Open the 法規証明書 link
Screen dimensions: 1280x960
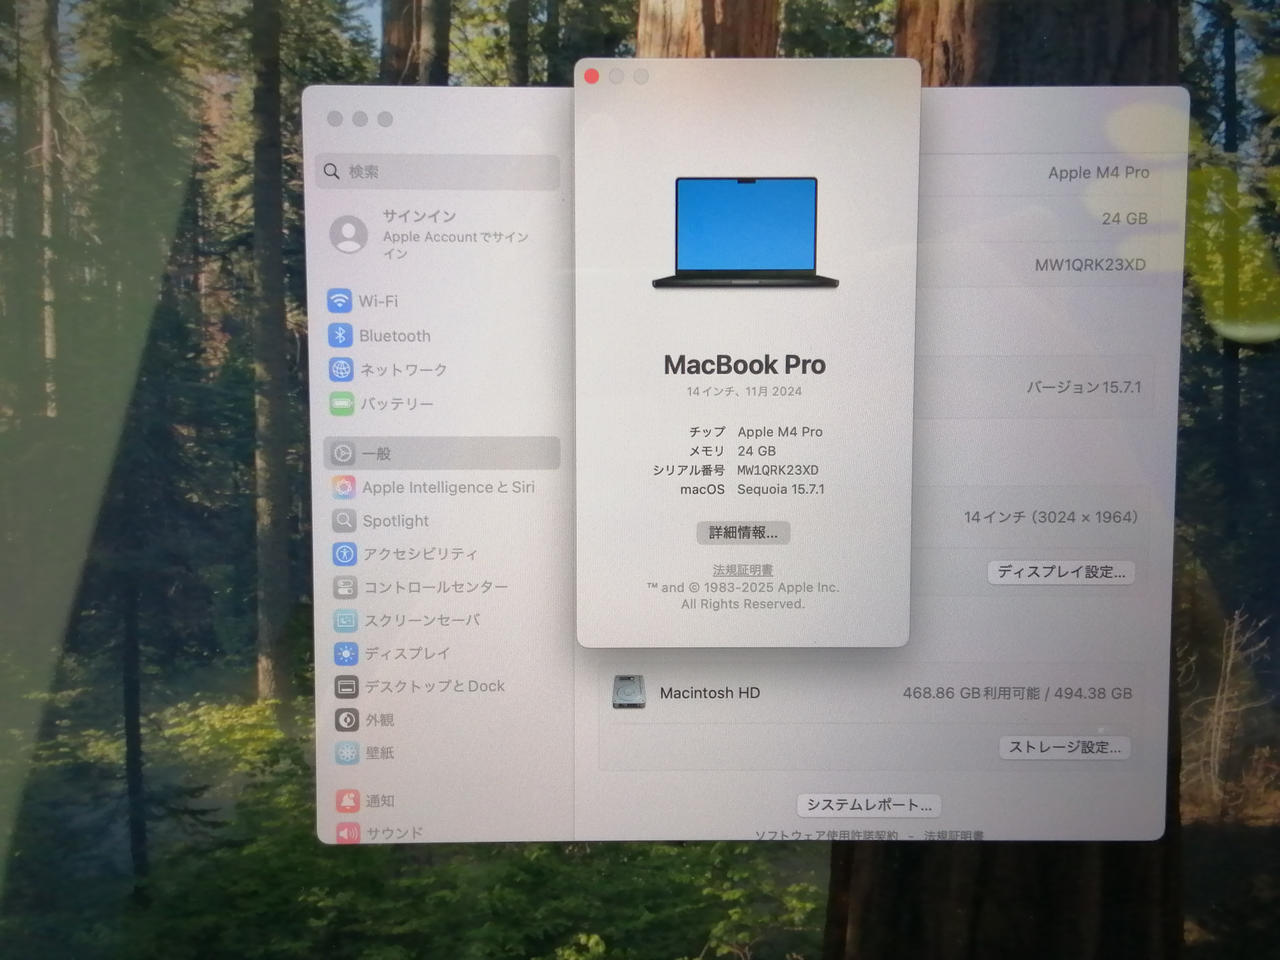pyautogui.click(x=742, y=570)
